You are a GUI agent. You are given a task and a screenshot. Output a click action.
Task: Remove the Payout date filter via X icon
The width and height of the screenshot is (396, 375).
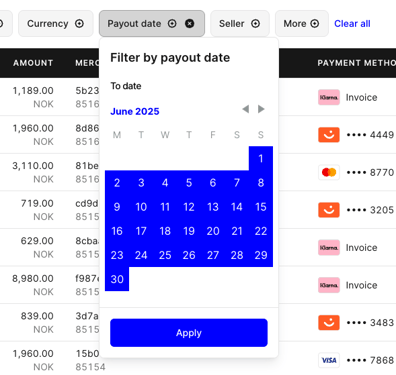pos(190,24)
